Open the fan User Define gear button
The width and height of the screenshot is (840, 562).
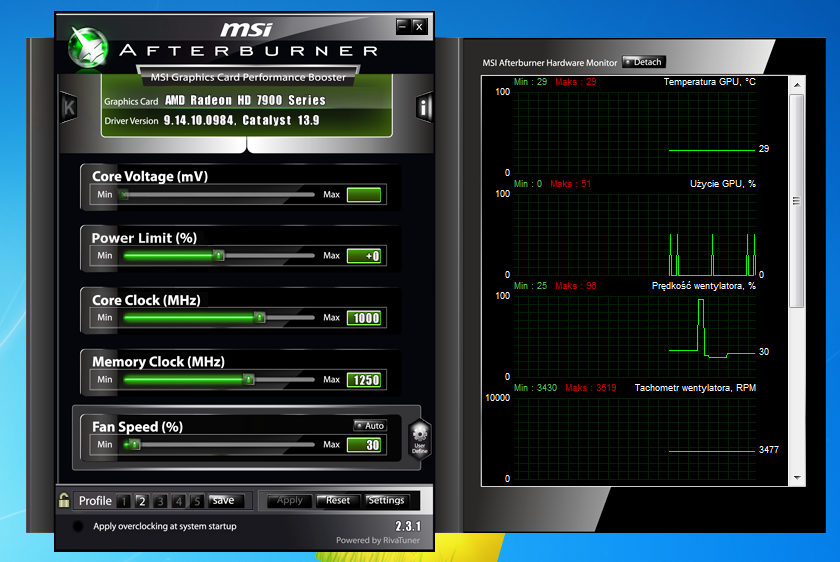(419, 439)
